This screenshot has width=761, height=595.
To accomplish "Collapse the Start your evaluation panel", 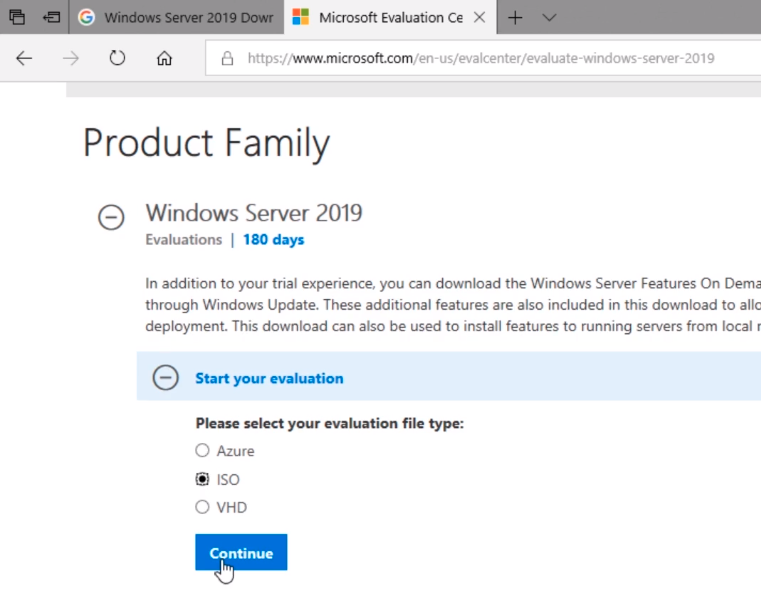I will pos(165,377).
